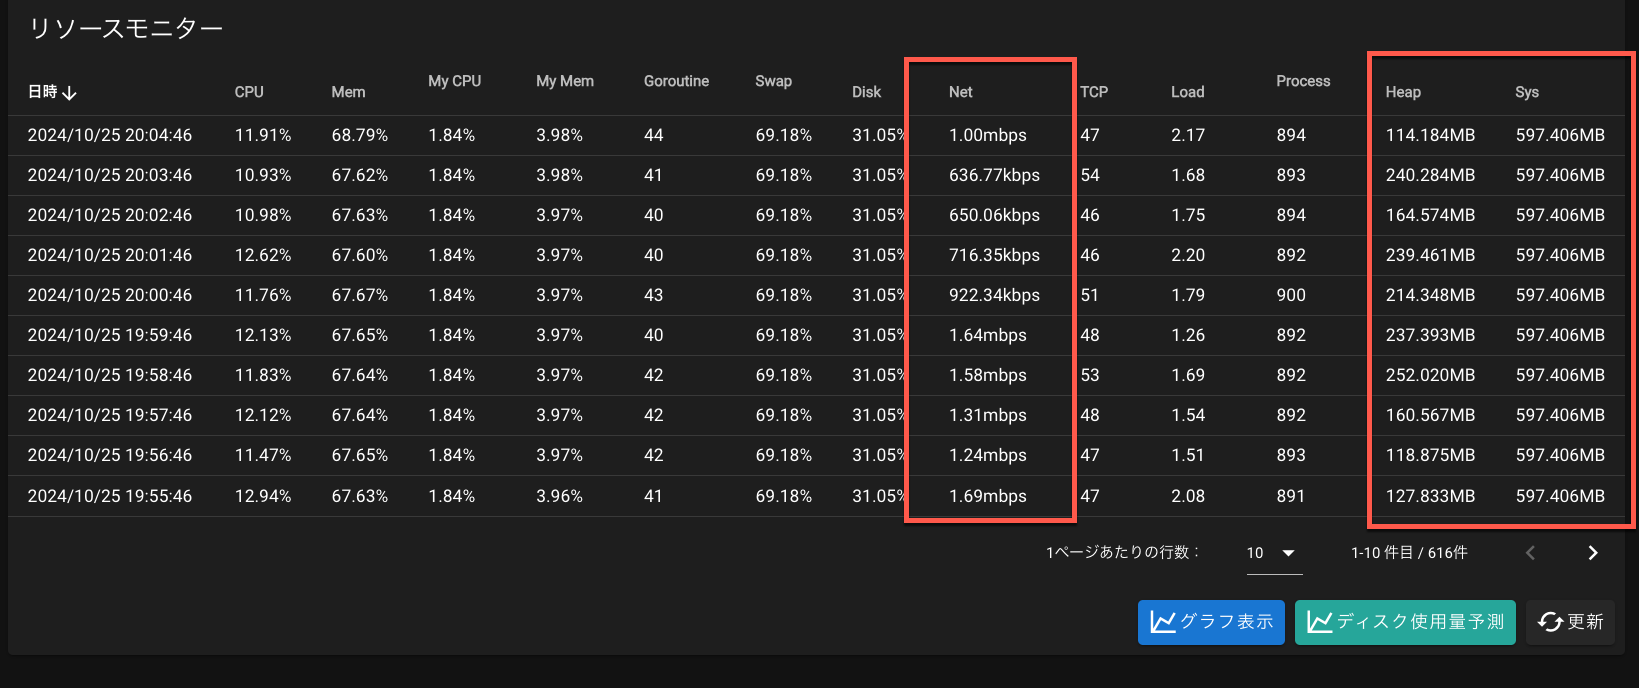Sort by the Sys column header

1527,92
